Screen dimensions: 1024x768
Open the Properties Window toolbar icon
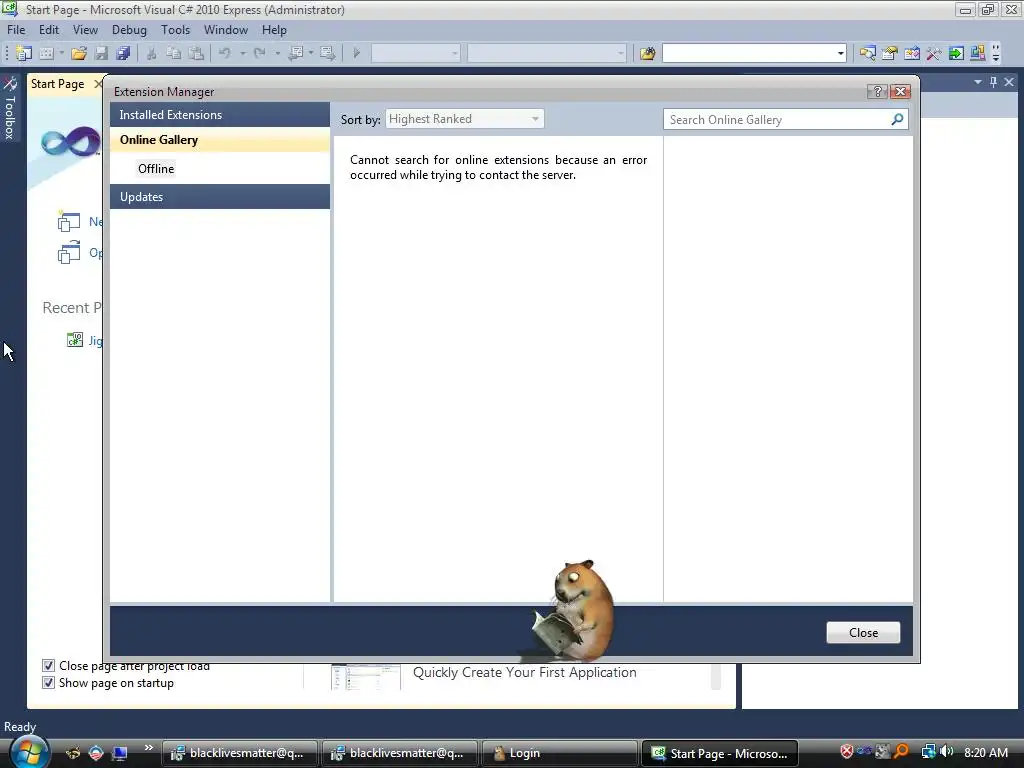click(889, 53)
